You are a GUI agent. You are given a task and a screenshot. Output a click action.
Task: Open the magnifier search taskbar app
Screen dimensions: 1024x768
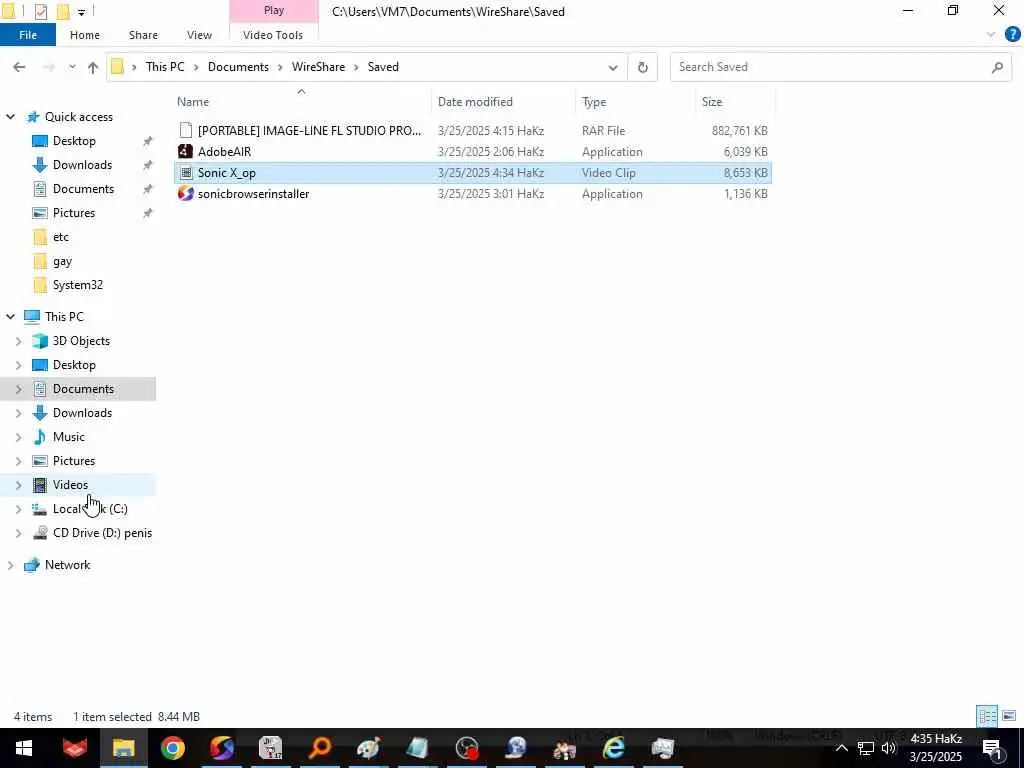pyautogui.click(x=319, y=748)
